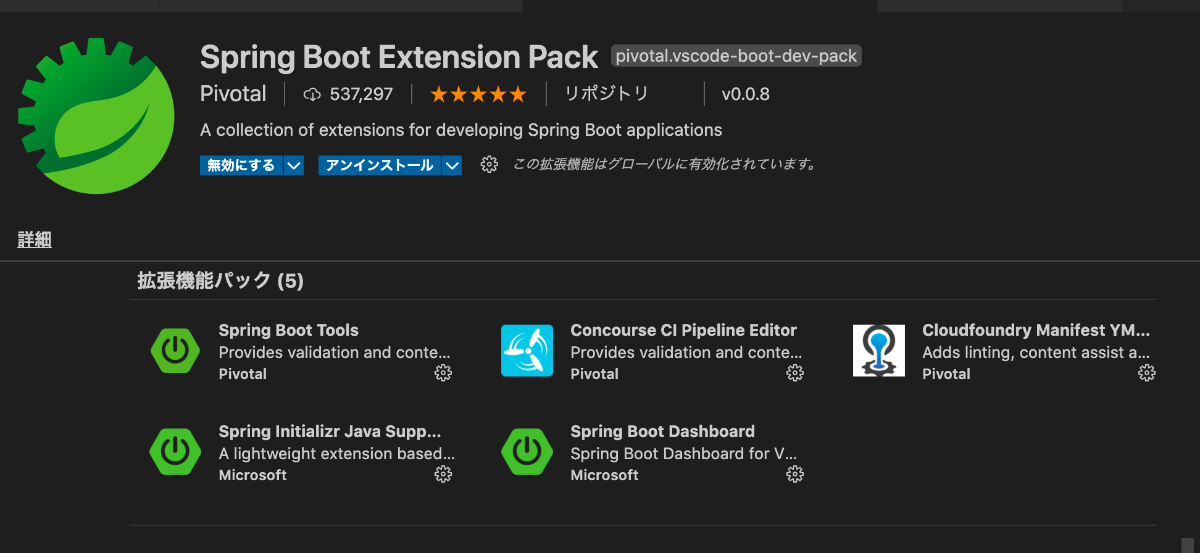Open the Cloudfoundry Manifest YM... title
The image size is (1200, 553).
1036,330
